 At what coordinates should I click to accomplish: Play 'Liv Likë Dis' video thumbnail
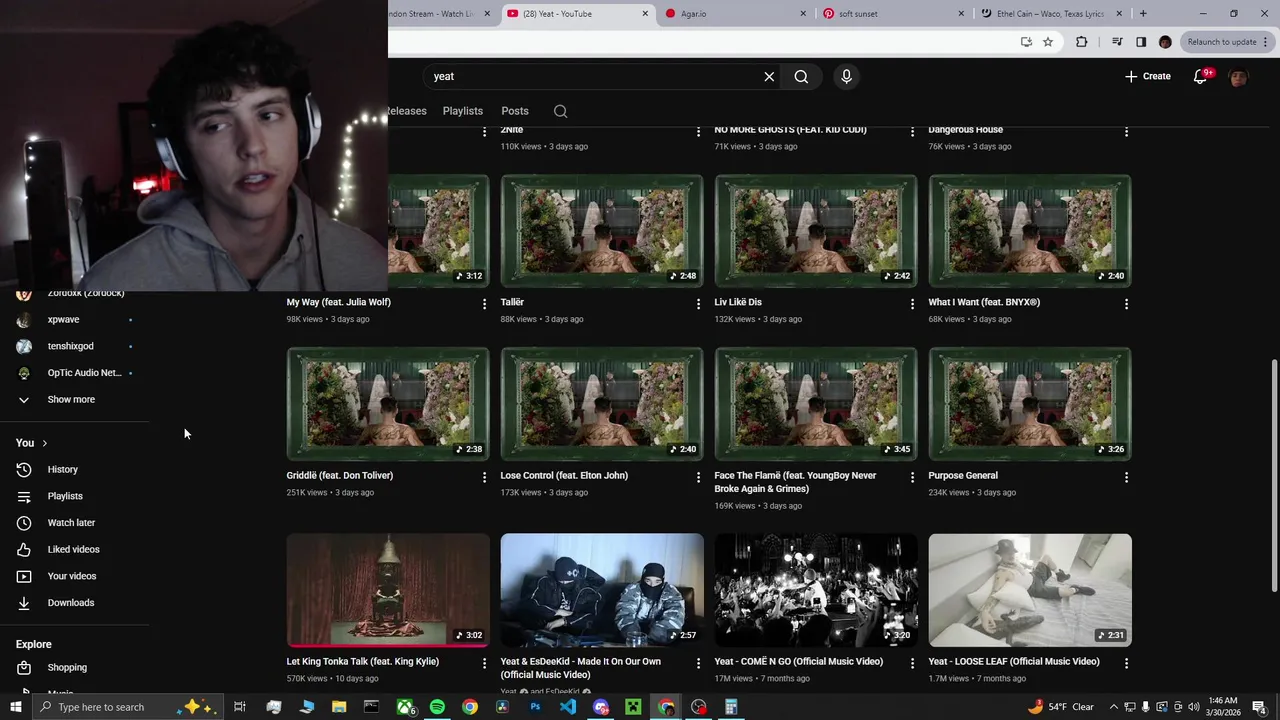pos(816,231)
